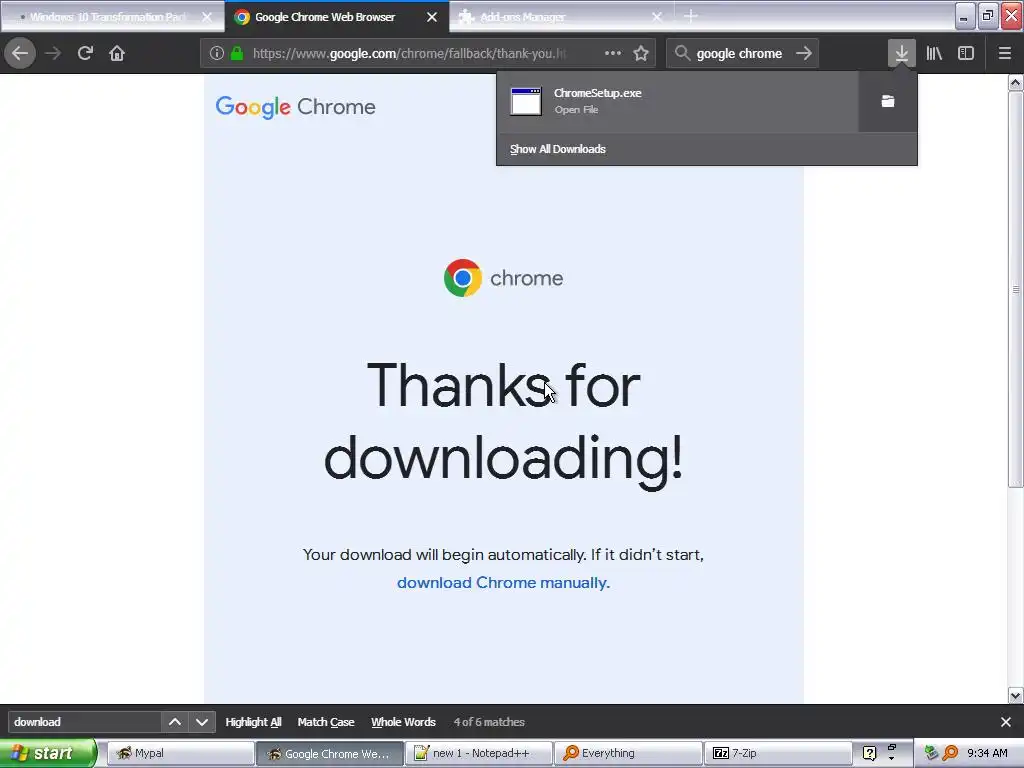Viewport: 1024px width, 768px height.
Task: Click the chrome logo in page center
Action: [504, 278]
